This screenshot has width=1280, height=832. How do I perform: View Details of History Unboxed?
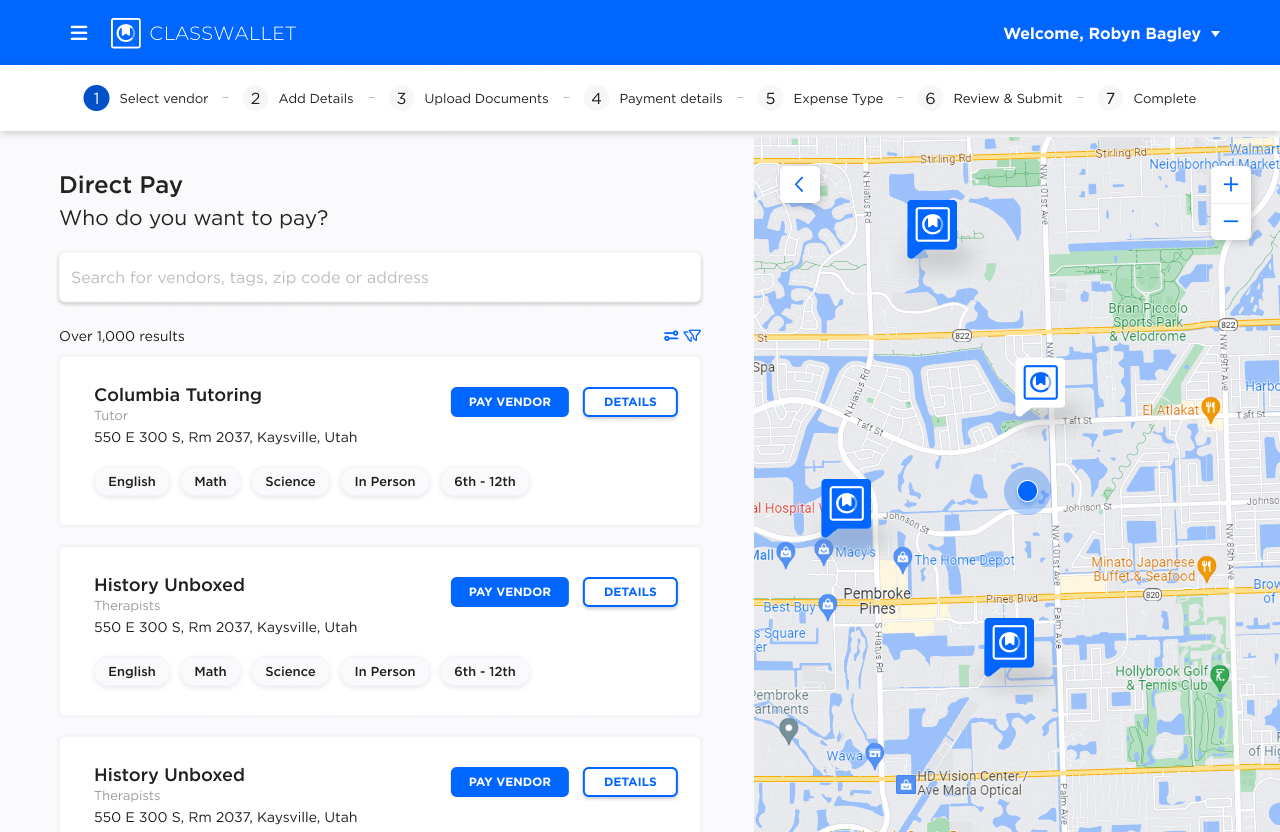tap(630, 592)
